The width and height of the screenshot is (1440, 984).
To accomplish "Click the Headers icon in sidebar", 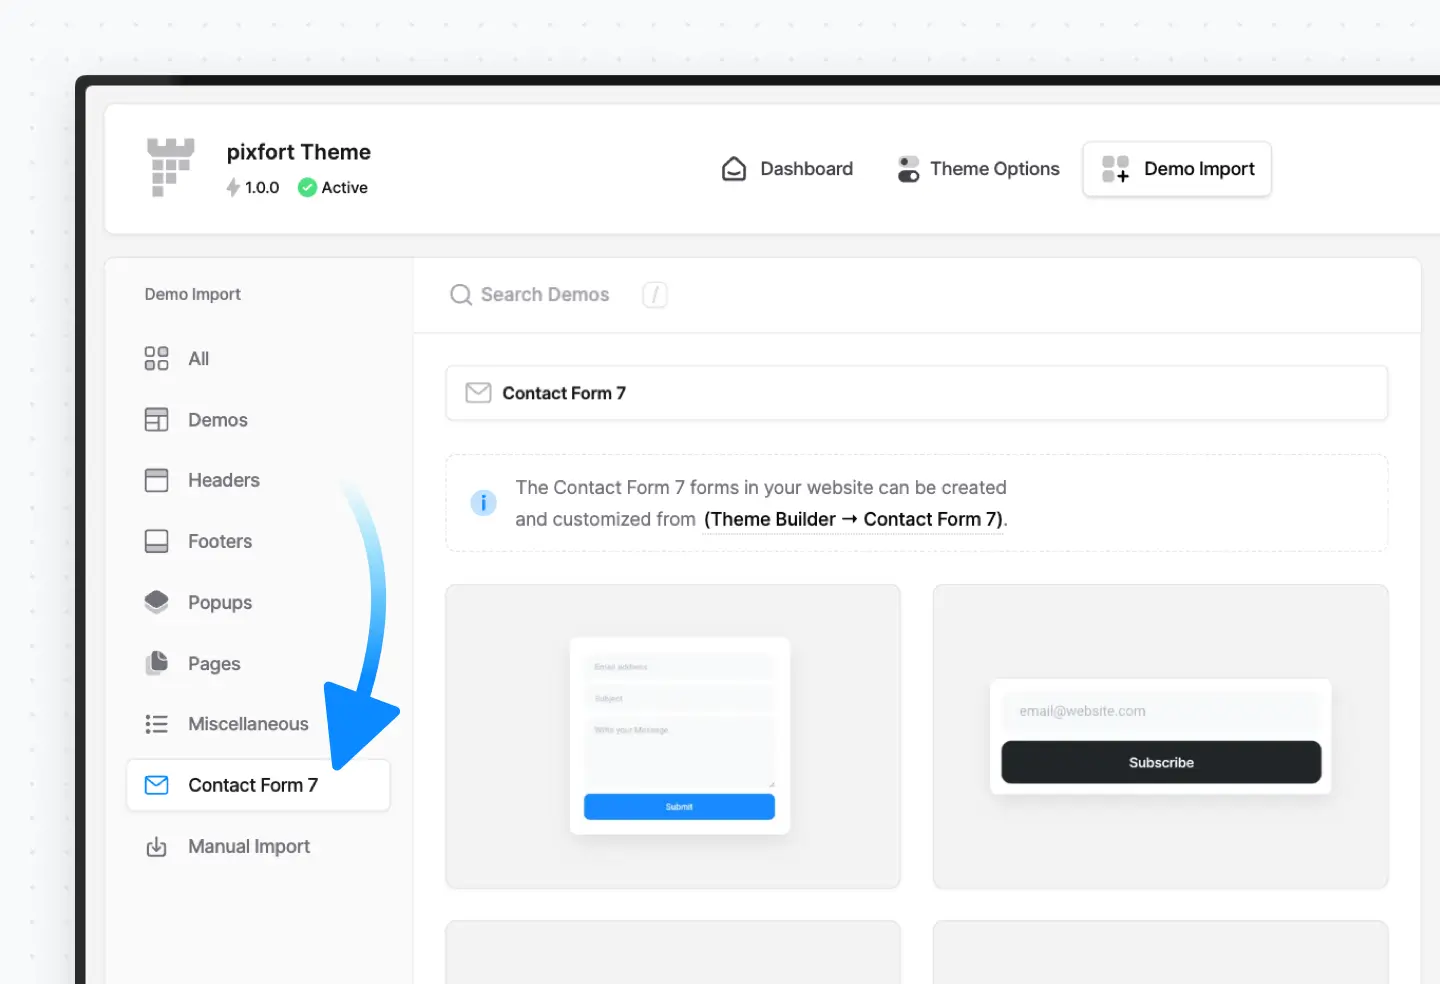I will [156, 480].
